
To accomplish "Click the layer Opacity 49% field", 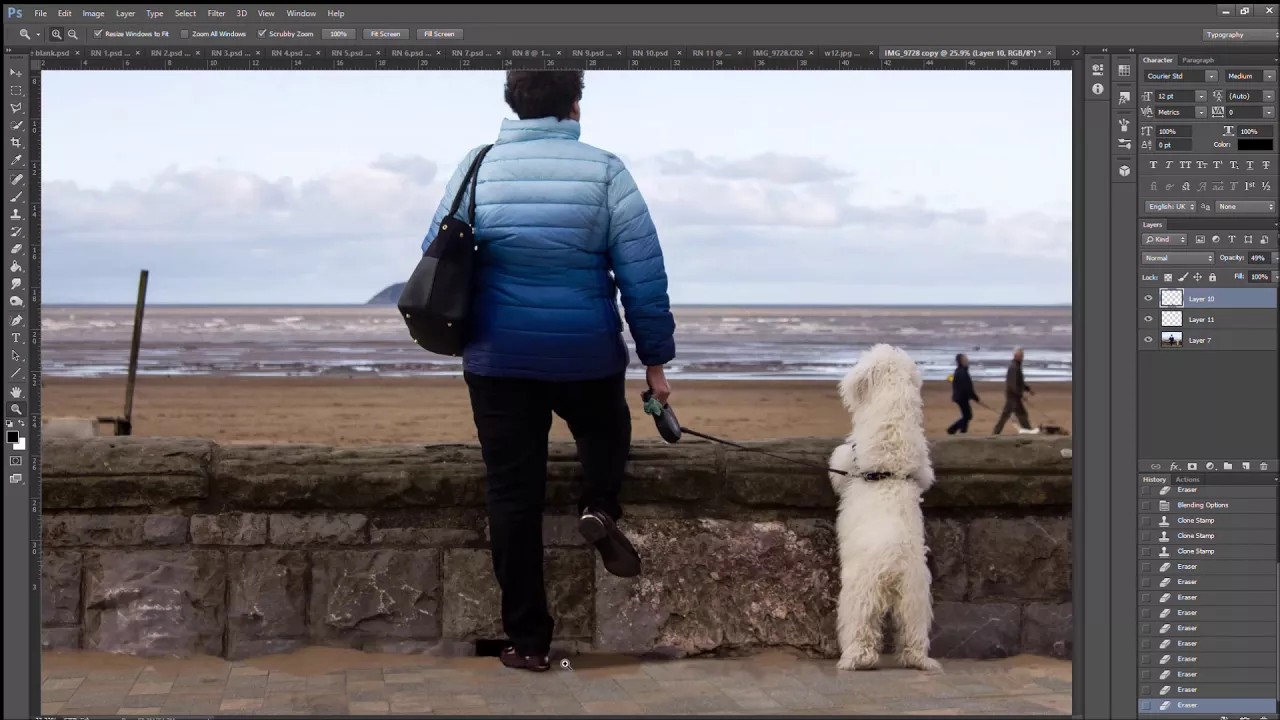I will point(1258,258).
